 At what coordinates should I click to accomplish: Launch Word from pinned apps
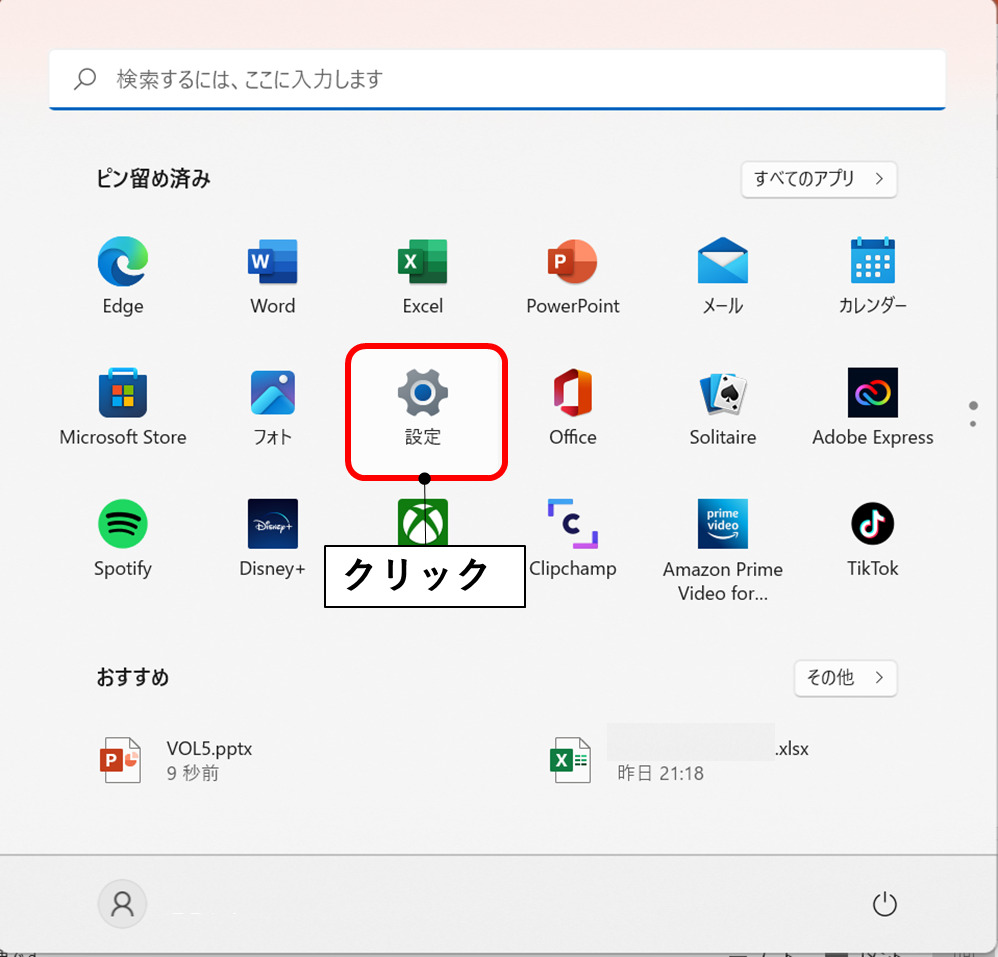point(272,275)
